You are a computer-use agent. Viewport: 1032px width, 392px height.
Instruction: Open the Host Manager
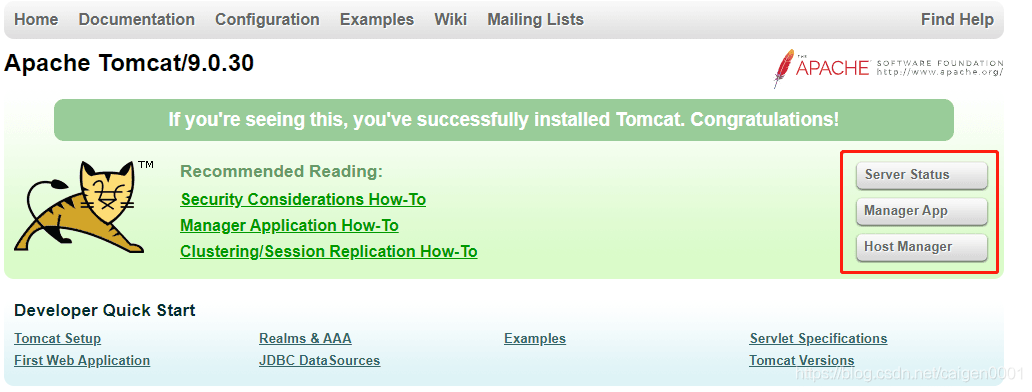coord(921,247)
